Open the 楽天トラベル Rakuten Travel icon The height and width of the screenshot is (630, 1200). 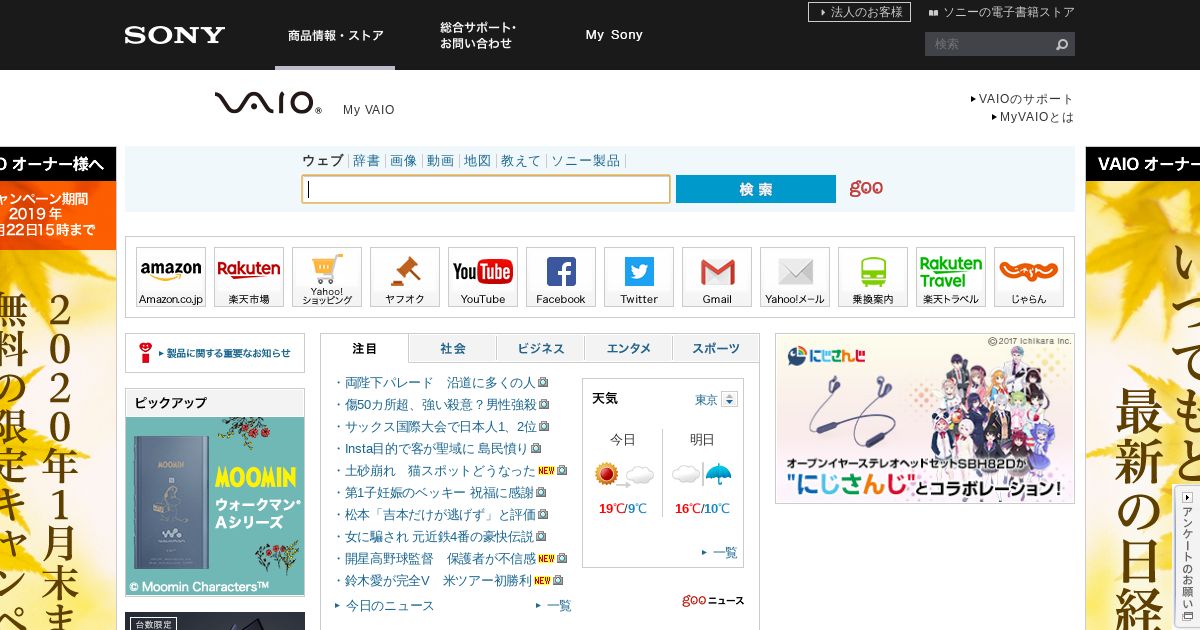tap(951, 277)
